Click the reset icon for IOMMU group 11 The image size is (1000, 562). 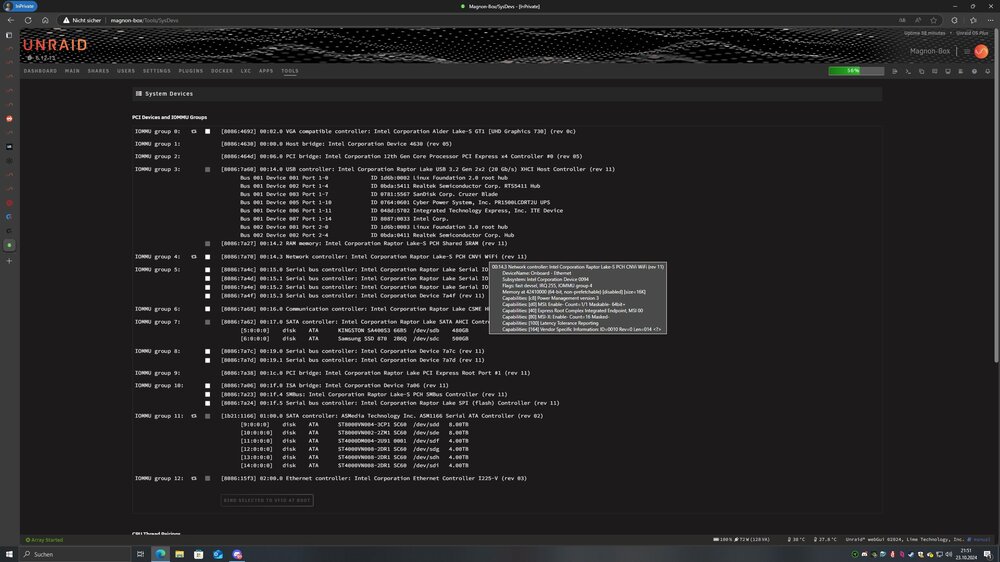[x=194, y=416]
